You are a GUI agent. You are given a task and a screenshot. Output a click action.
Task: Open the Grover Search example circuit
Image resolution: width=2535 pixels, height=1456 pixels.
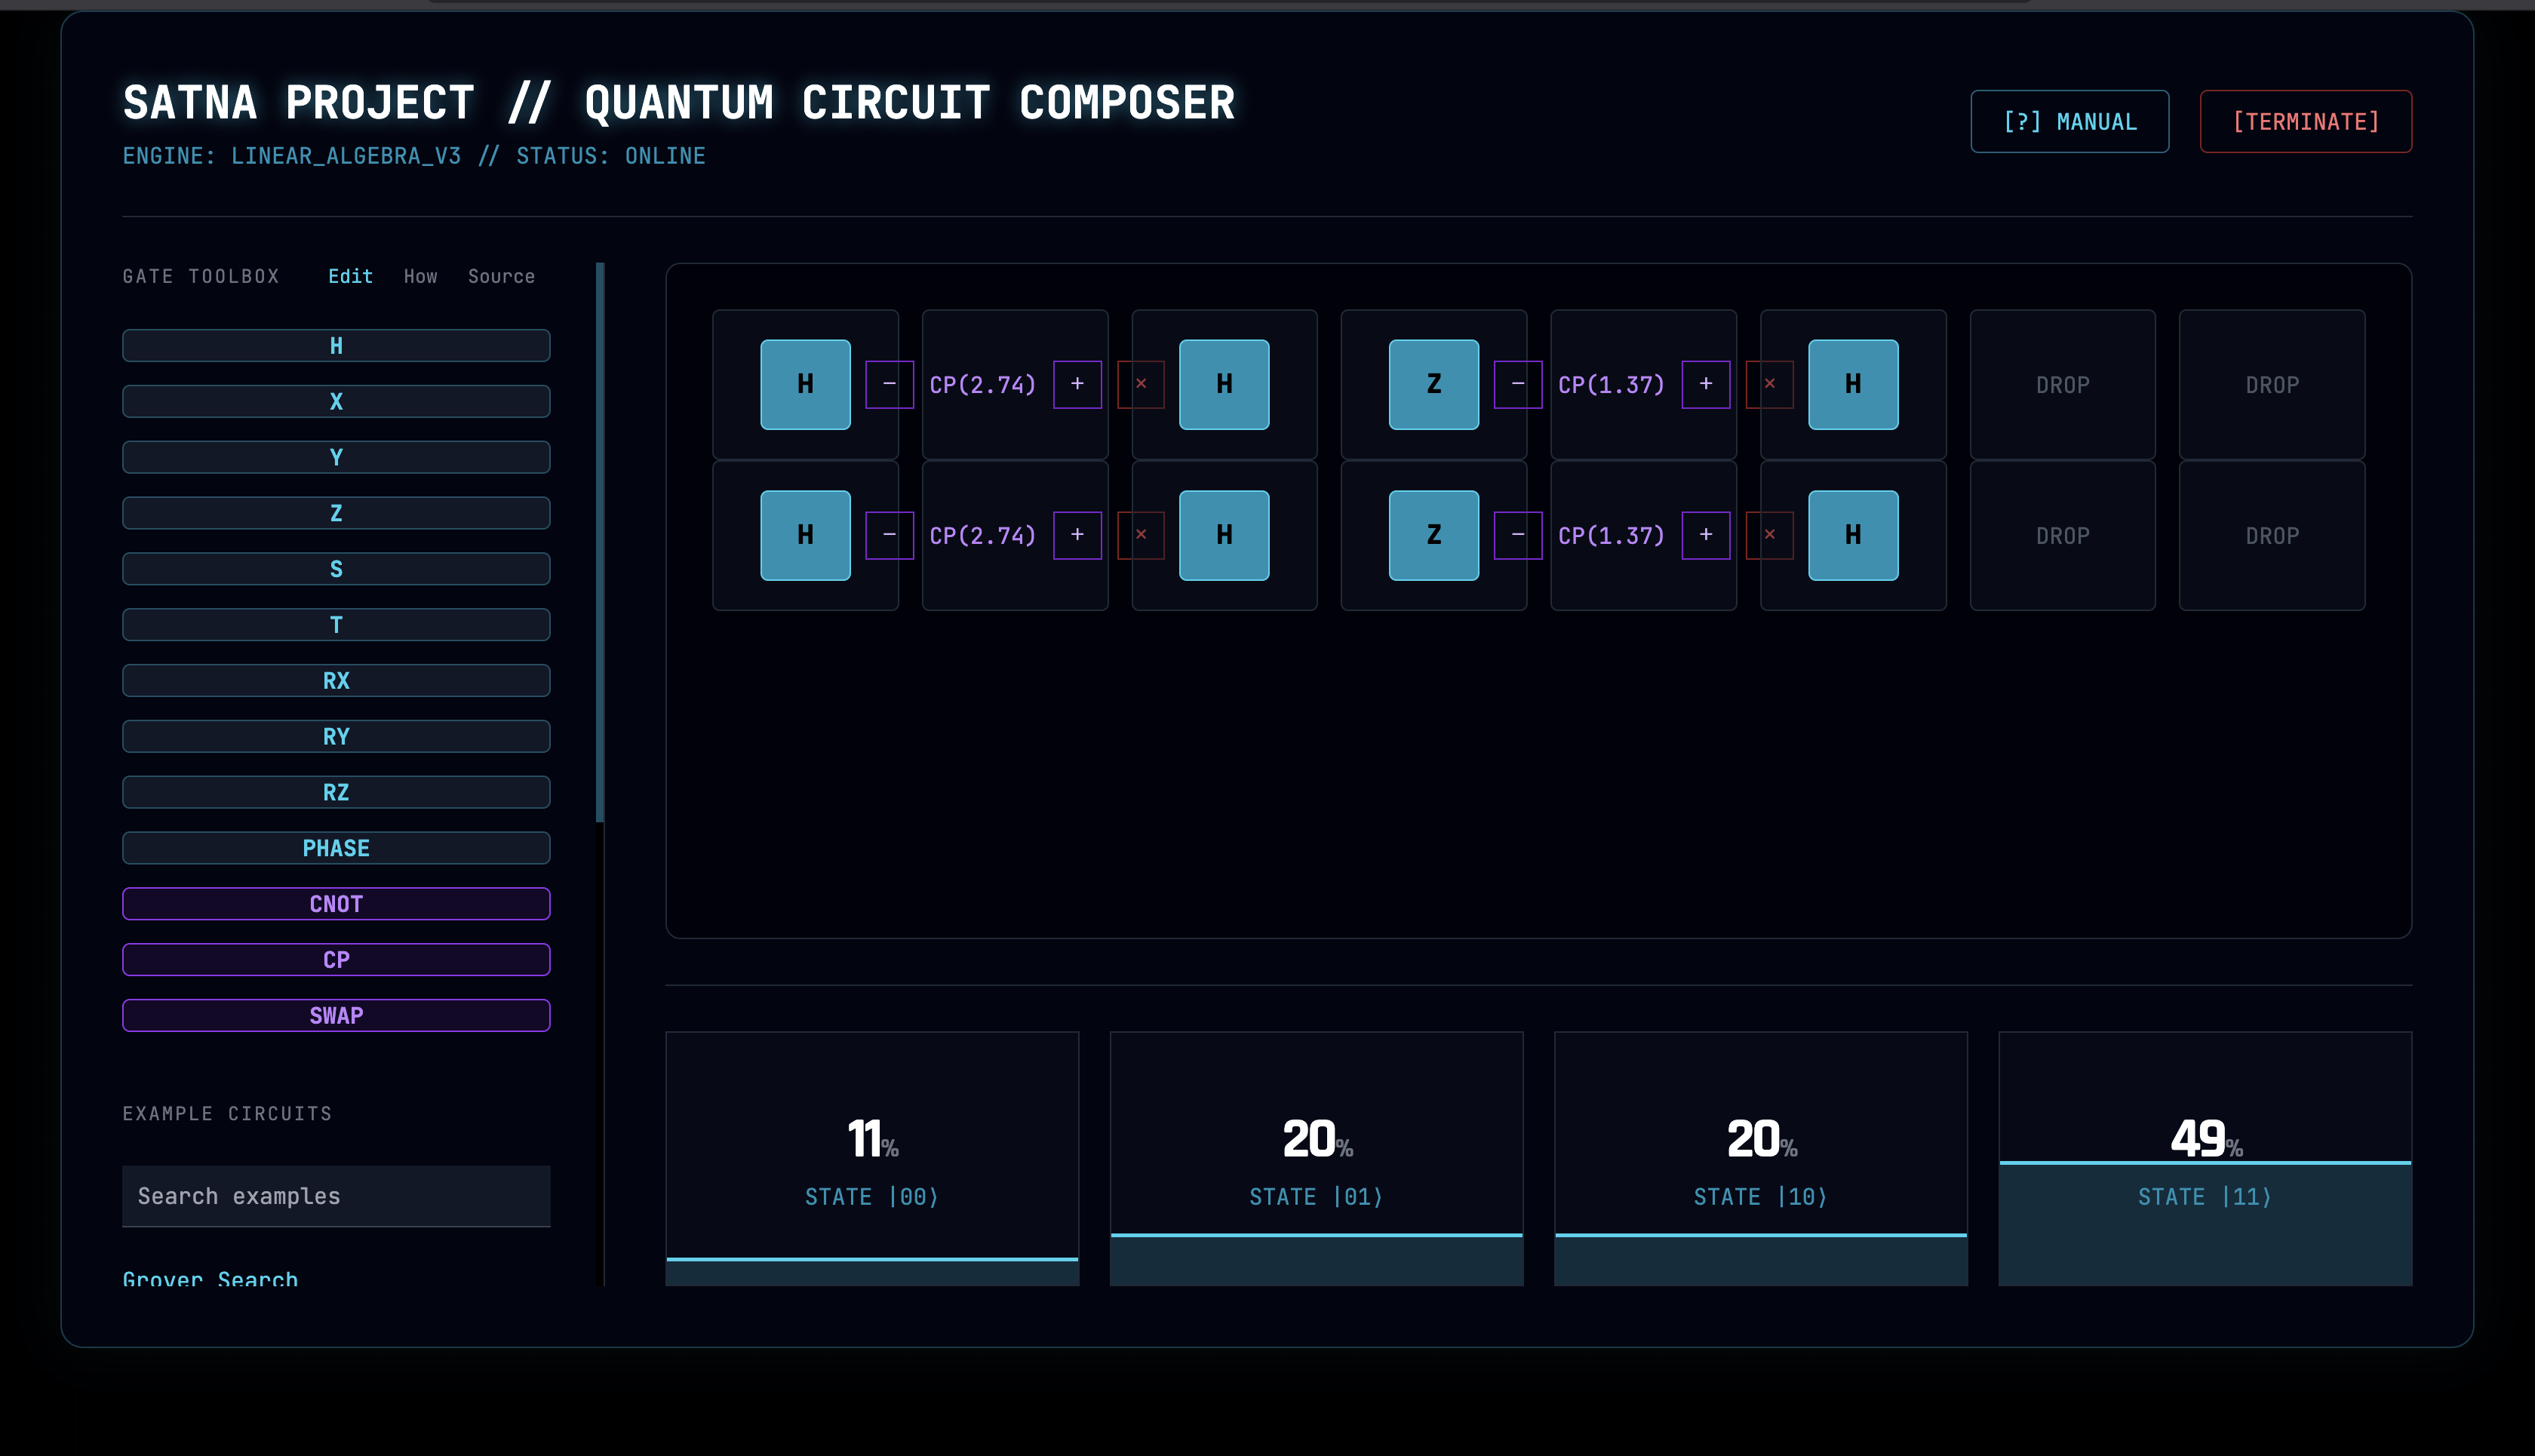210,1277
